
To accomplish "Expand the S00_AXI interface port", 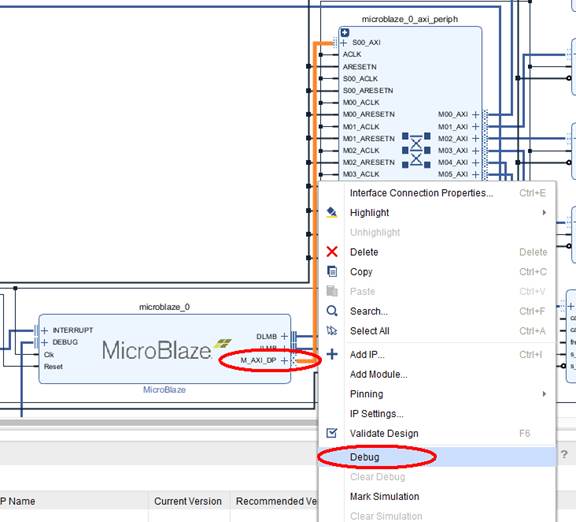I will coord(343,43).
